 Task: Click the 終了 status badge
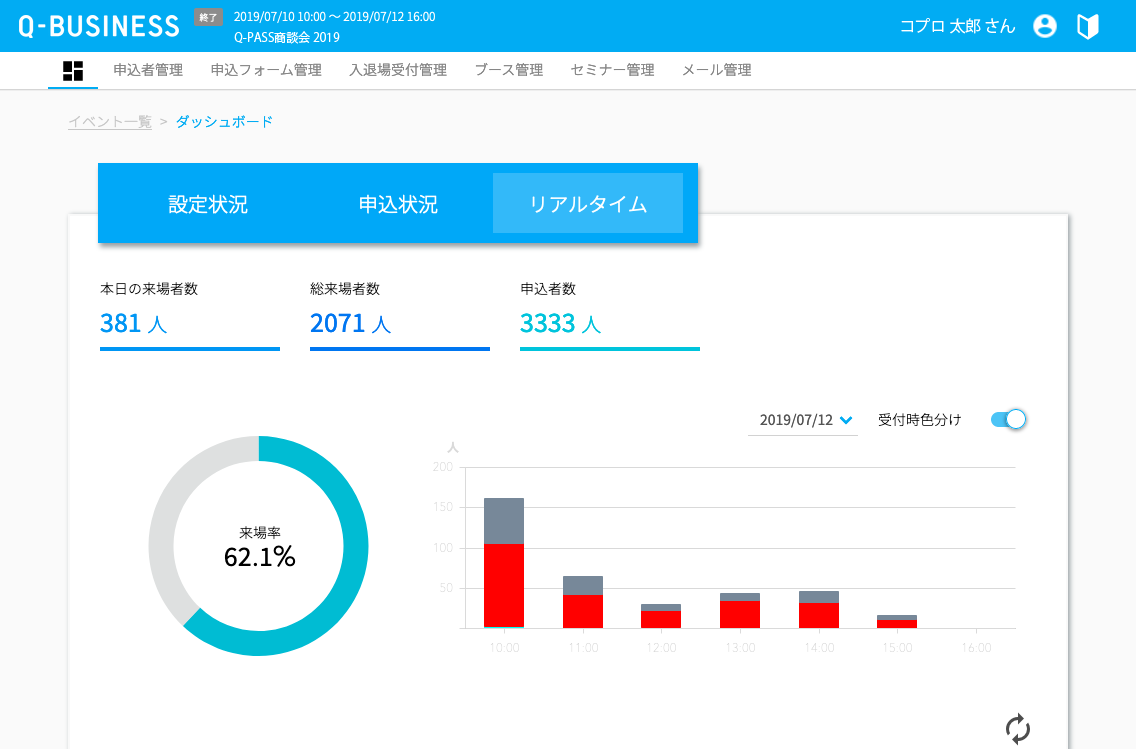click(208, 17)
